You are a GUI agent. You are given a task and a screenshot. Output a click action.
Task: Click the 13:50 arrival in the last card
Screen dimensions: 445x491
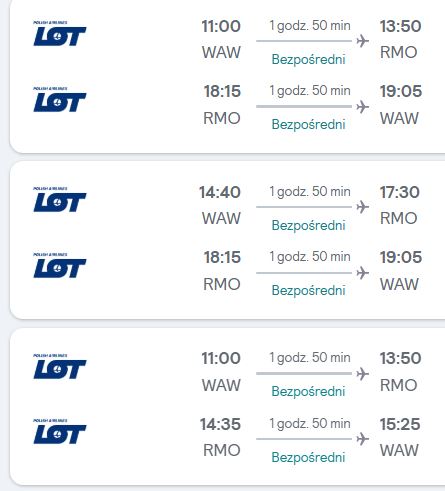tap(400, 358)
